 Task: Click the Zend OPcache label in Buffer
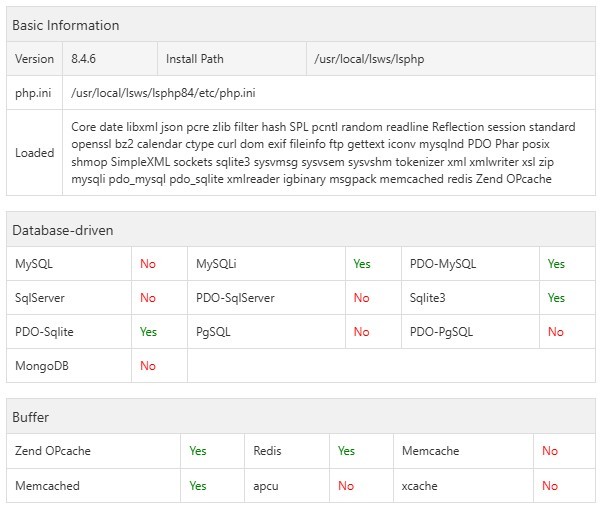coord(53,451)
